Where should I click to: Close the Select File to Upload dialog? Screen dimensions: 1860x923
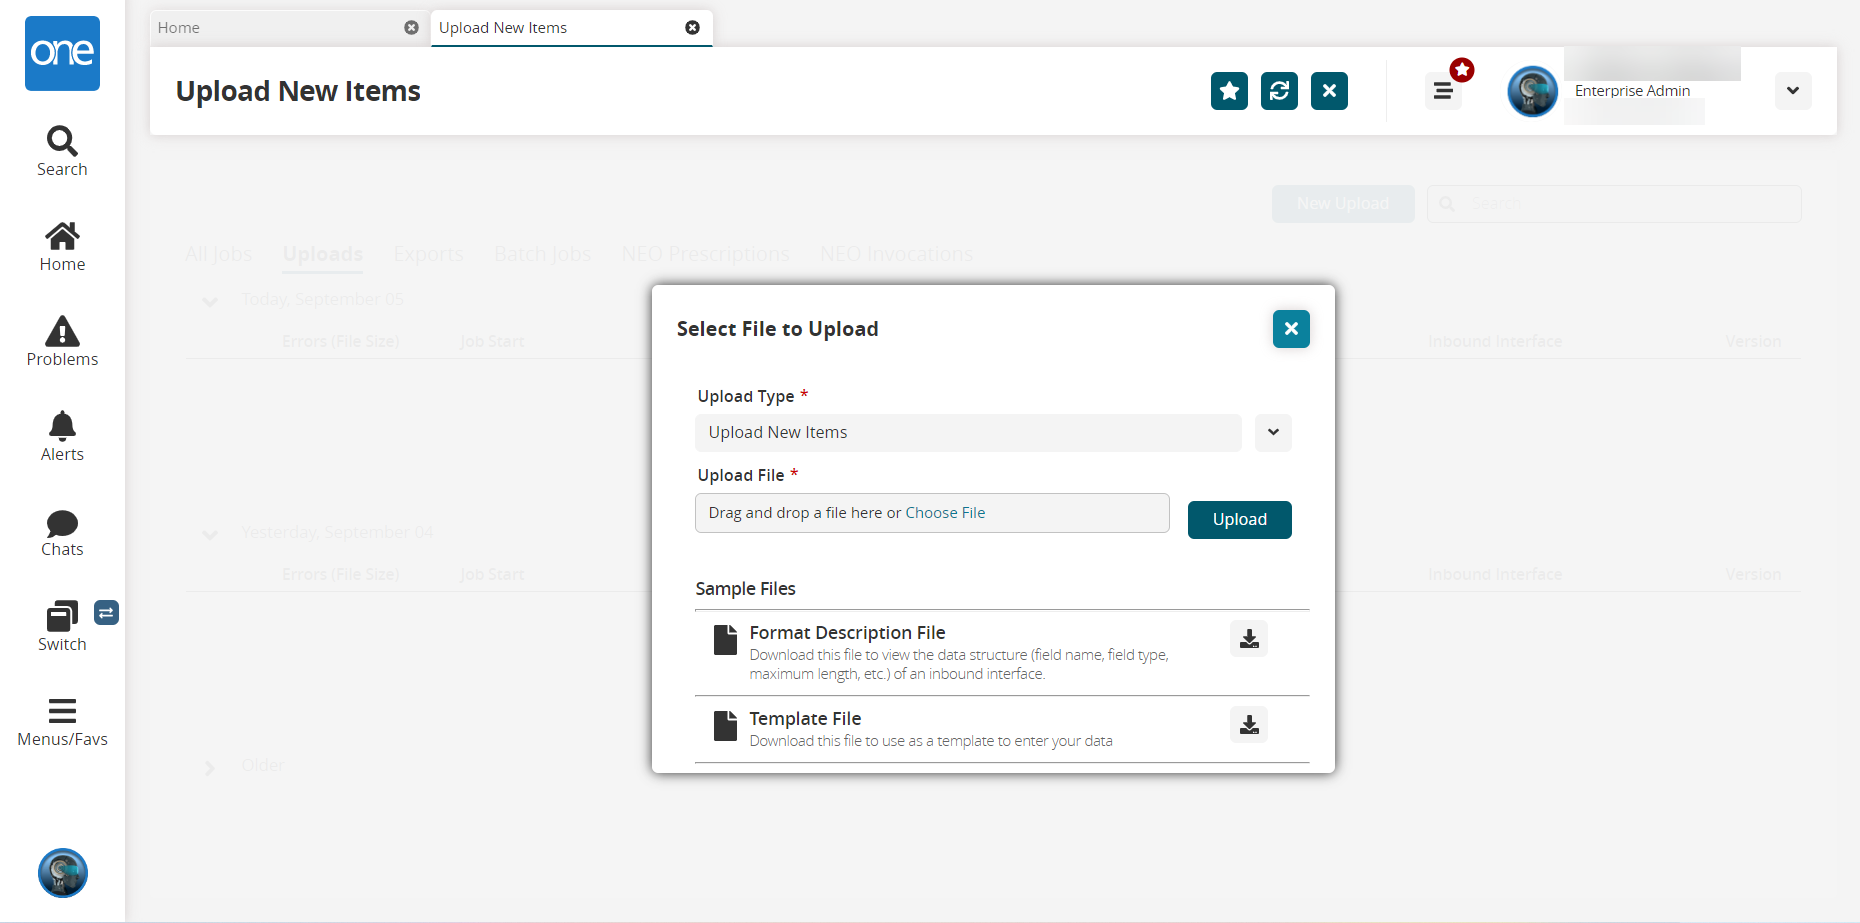1291,329
